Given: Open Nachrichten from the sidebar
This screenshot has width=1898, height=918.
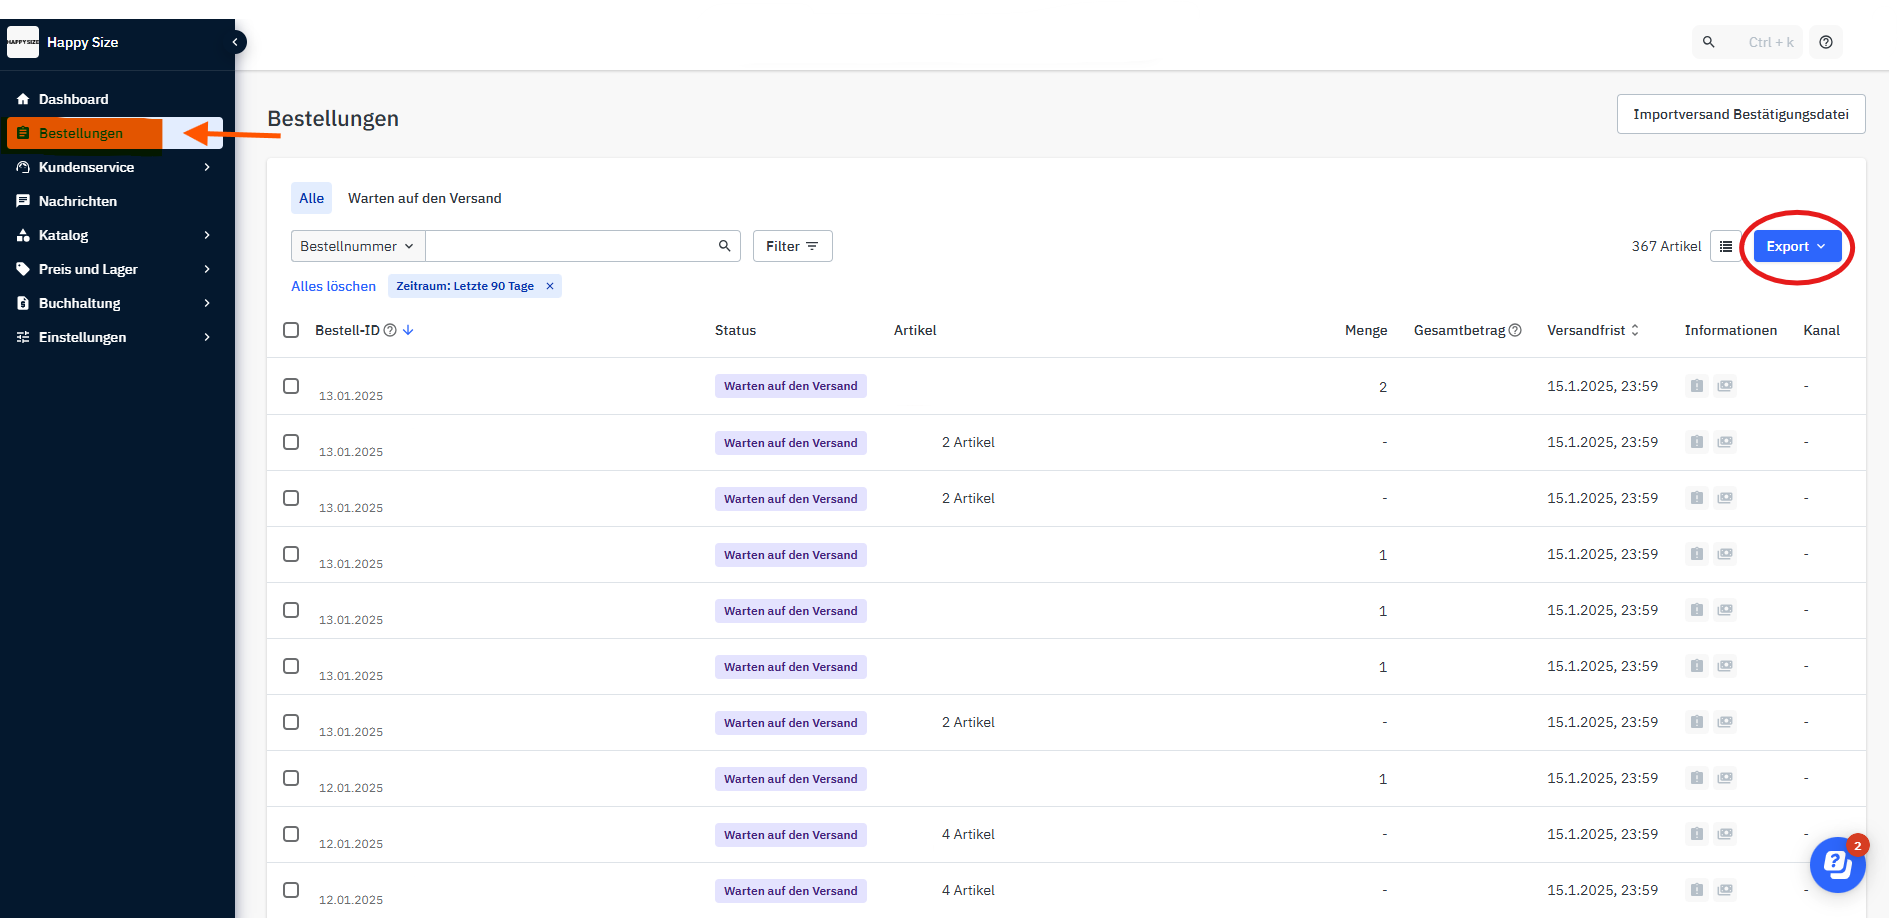Looking at the screenshot, I should pos(78,201).
